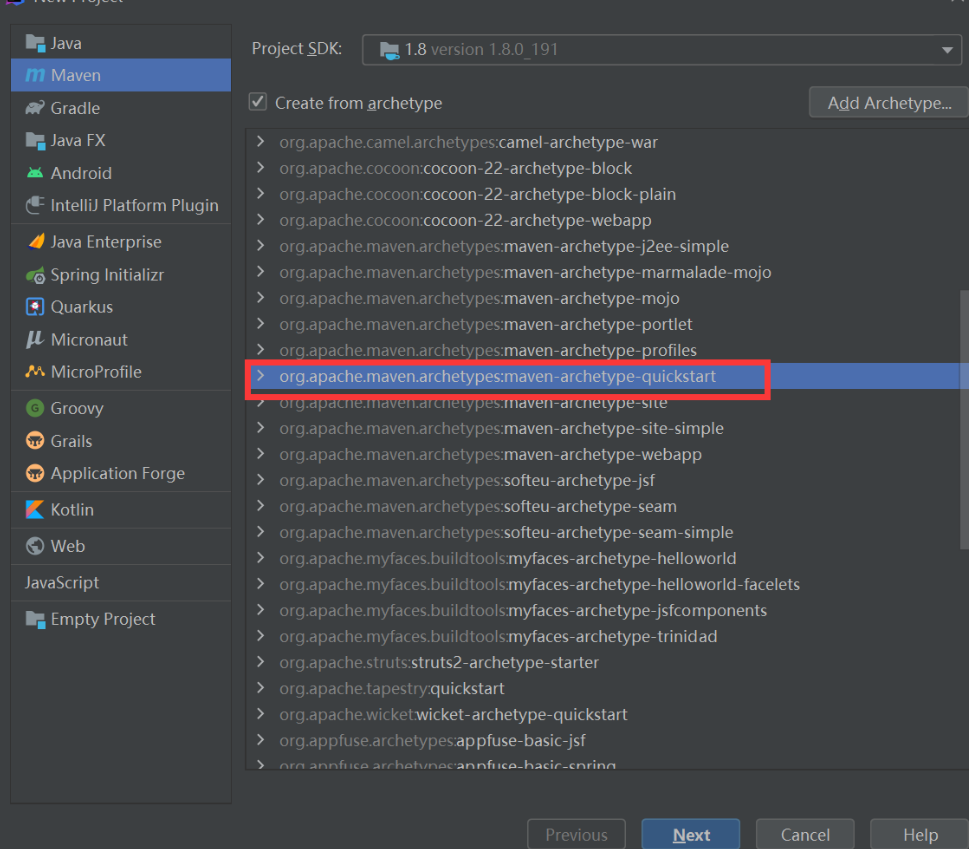
Task: Expand struts2-archetype-starter node
Action: tap(261, 662)
